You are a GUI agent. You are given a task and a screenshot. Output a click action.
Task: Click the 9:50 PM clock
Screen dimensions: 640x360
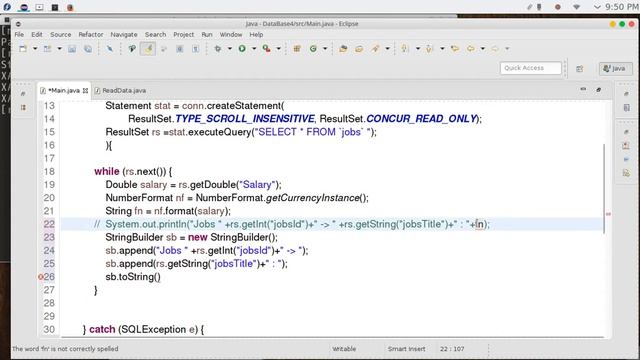[622, 7]
